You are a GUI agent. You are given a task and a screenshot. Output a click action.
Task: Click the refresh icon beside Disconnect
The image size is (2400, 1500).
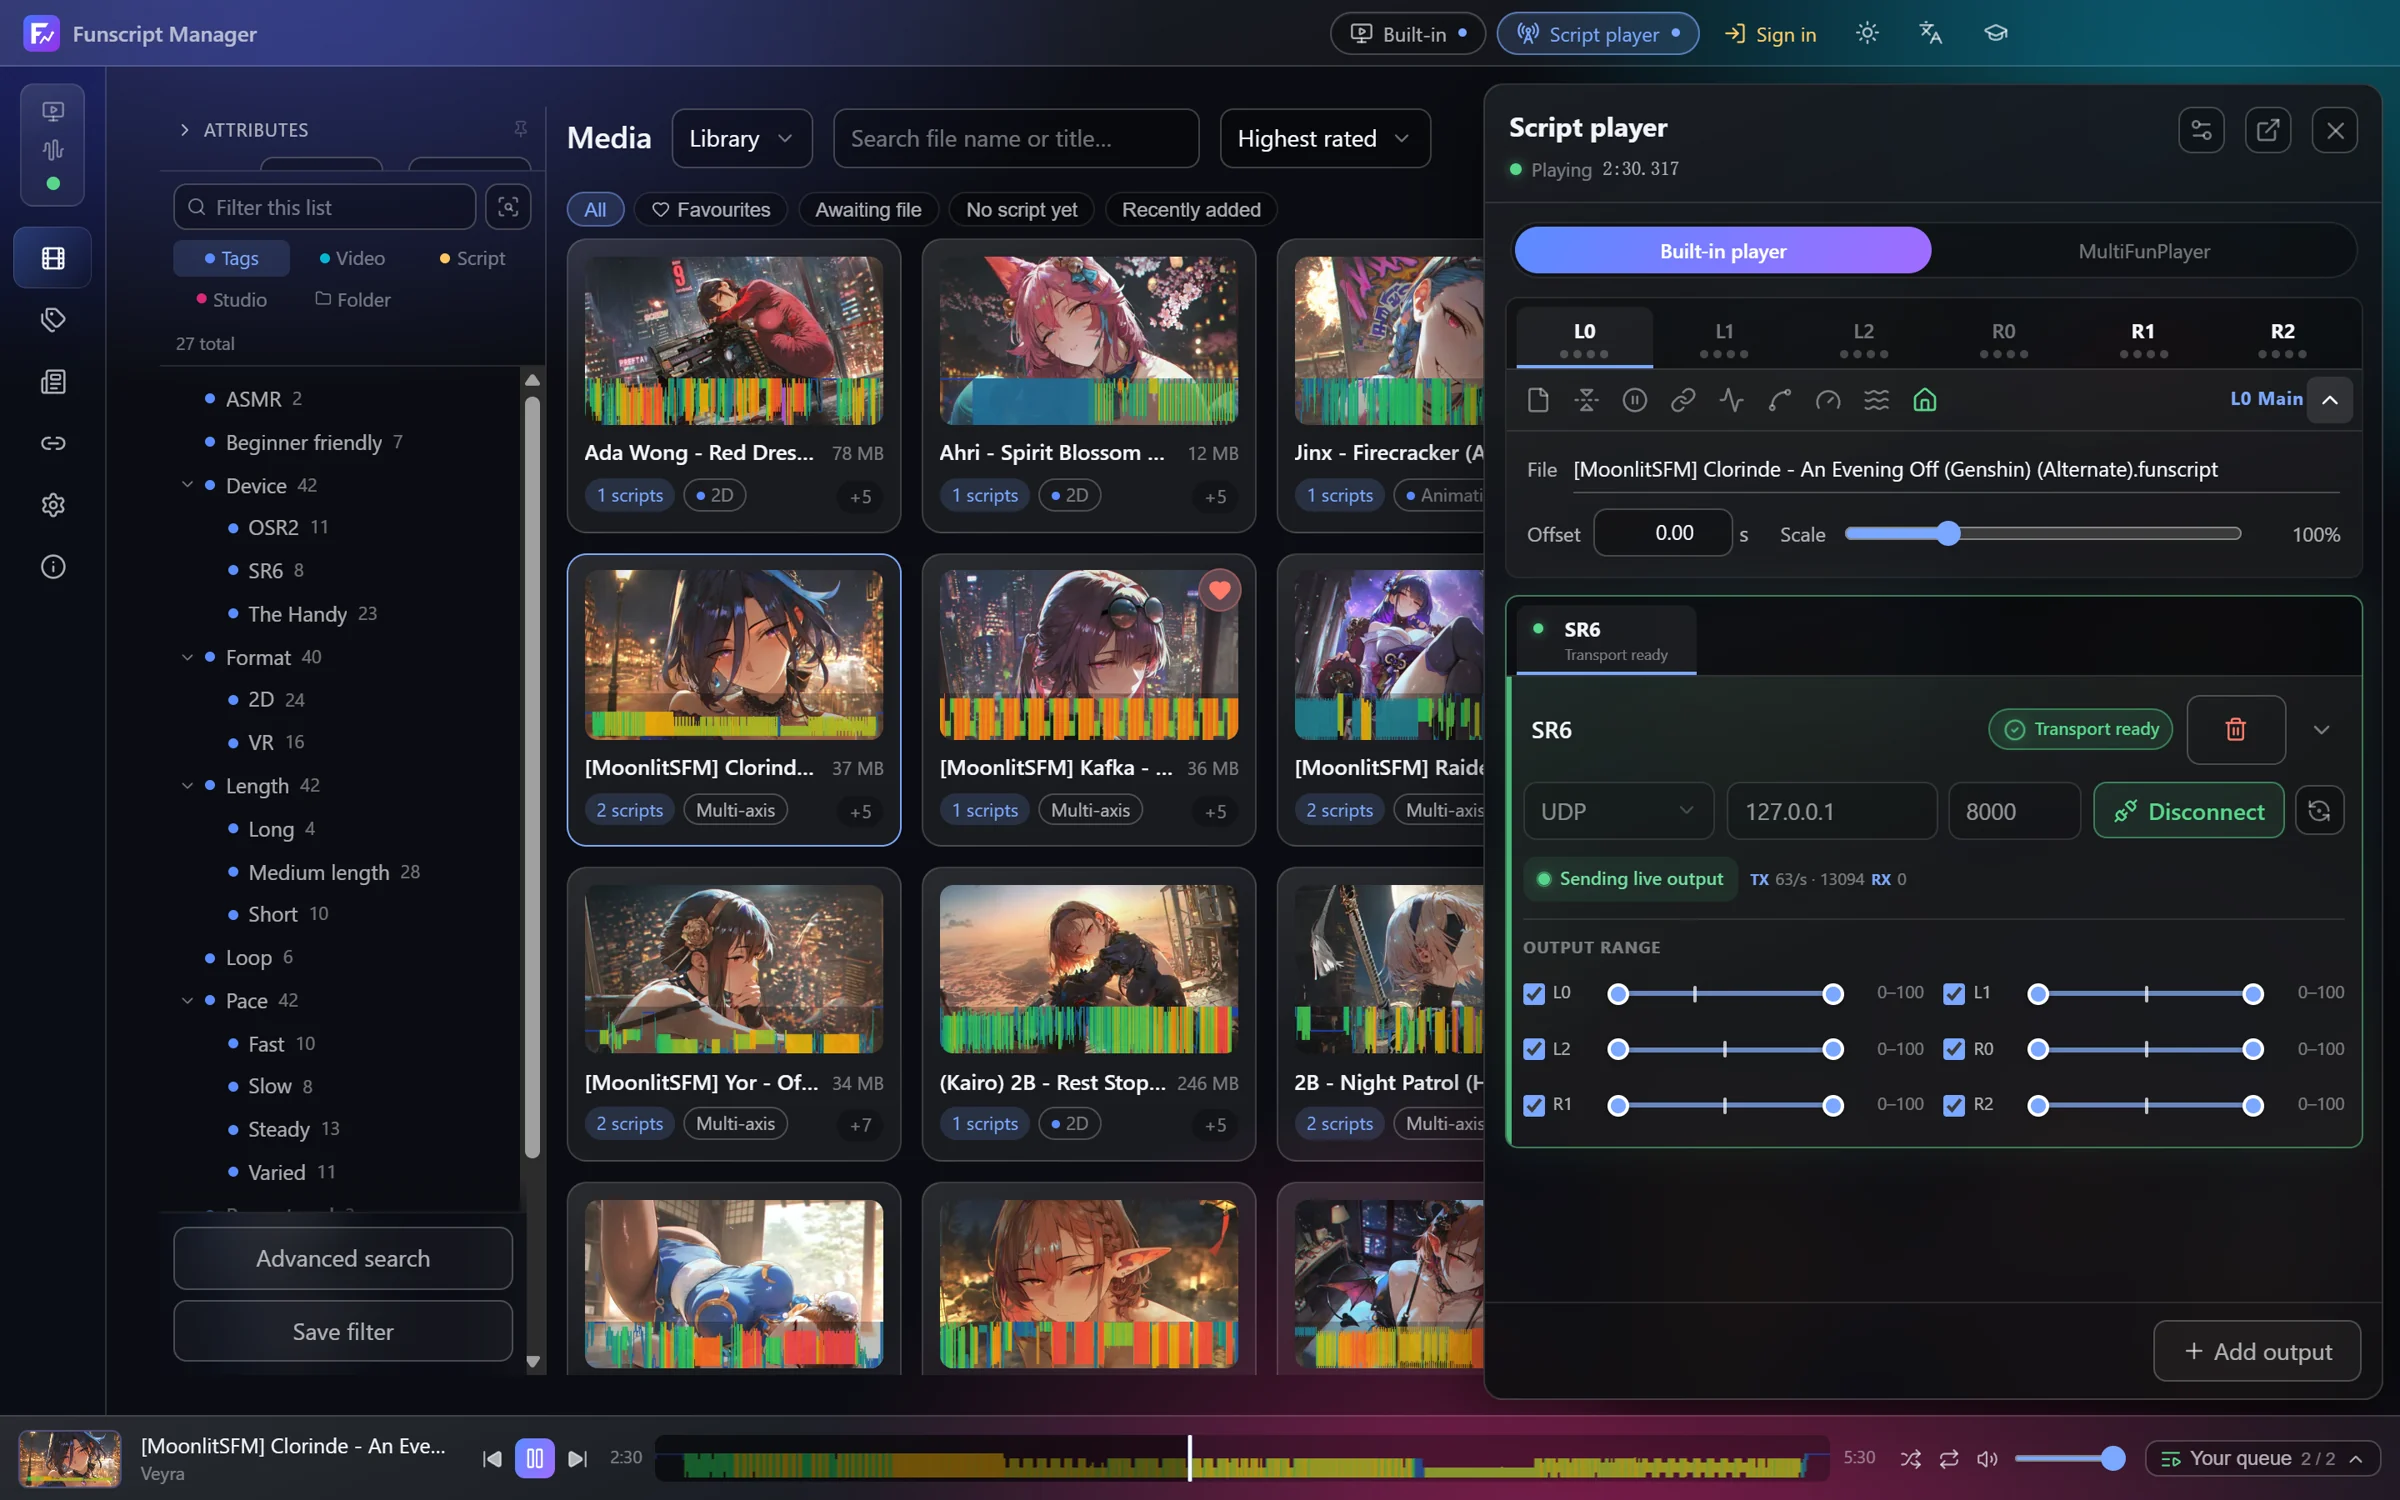(x=2320, y=811)
